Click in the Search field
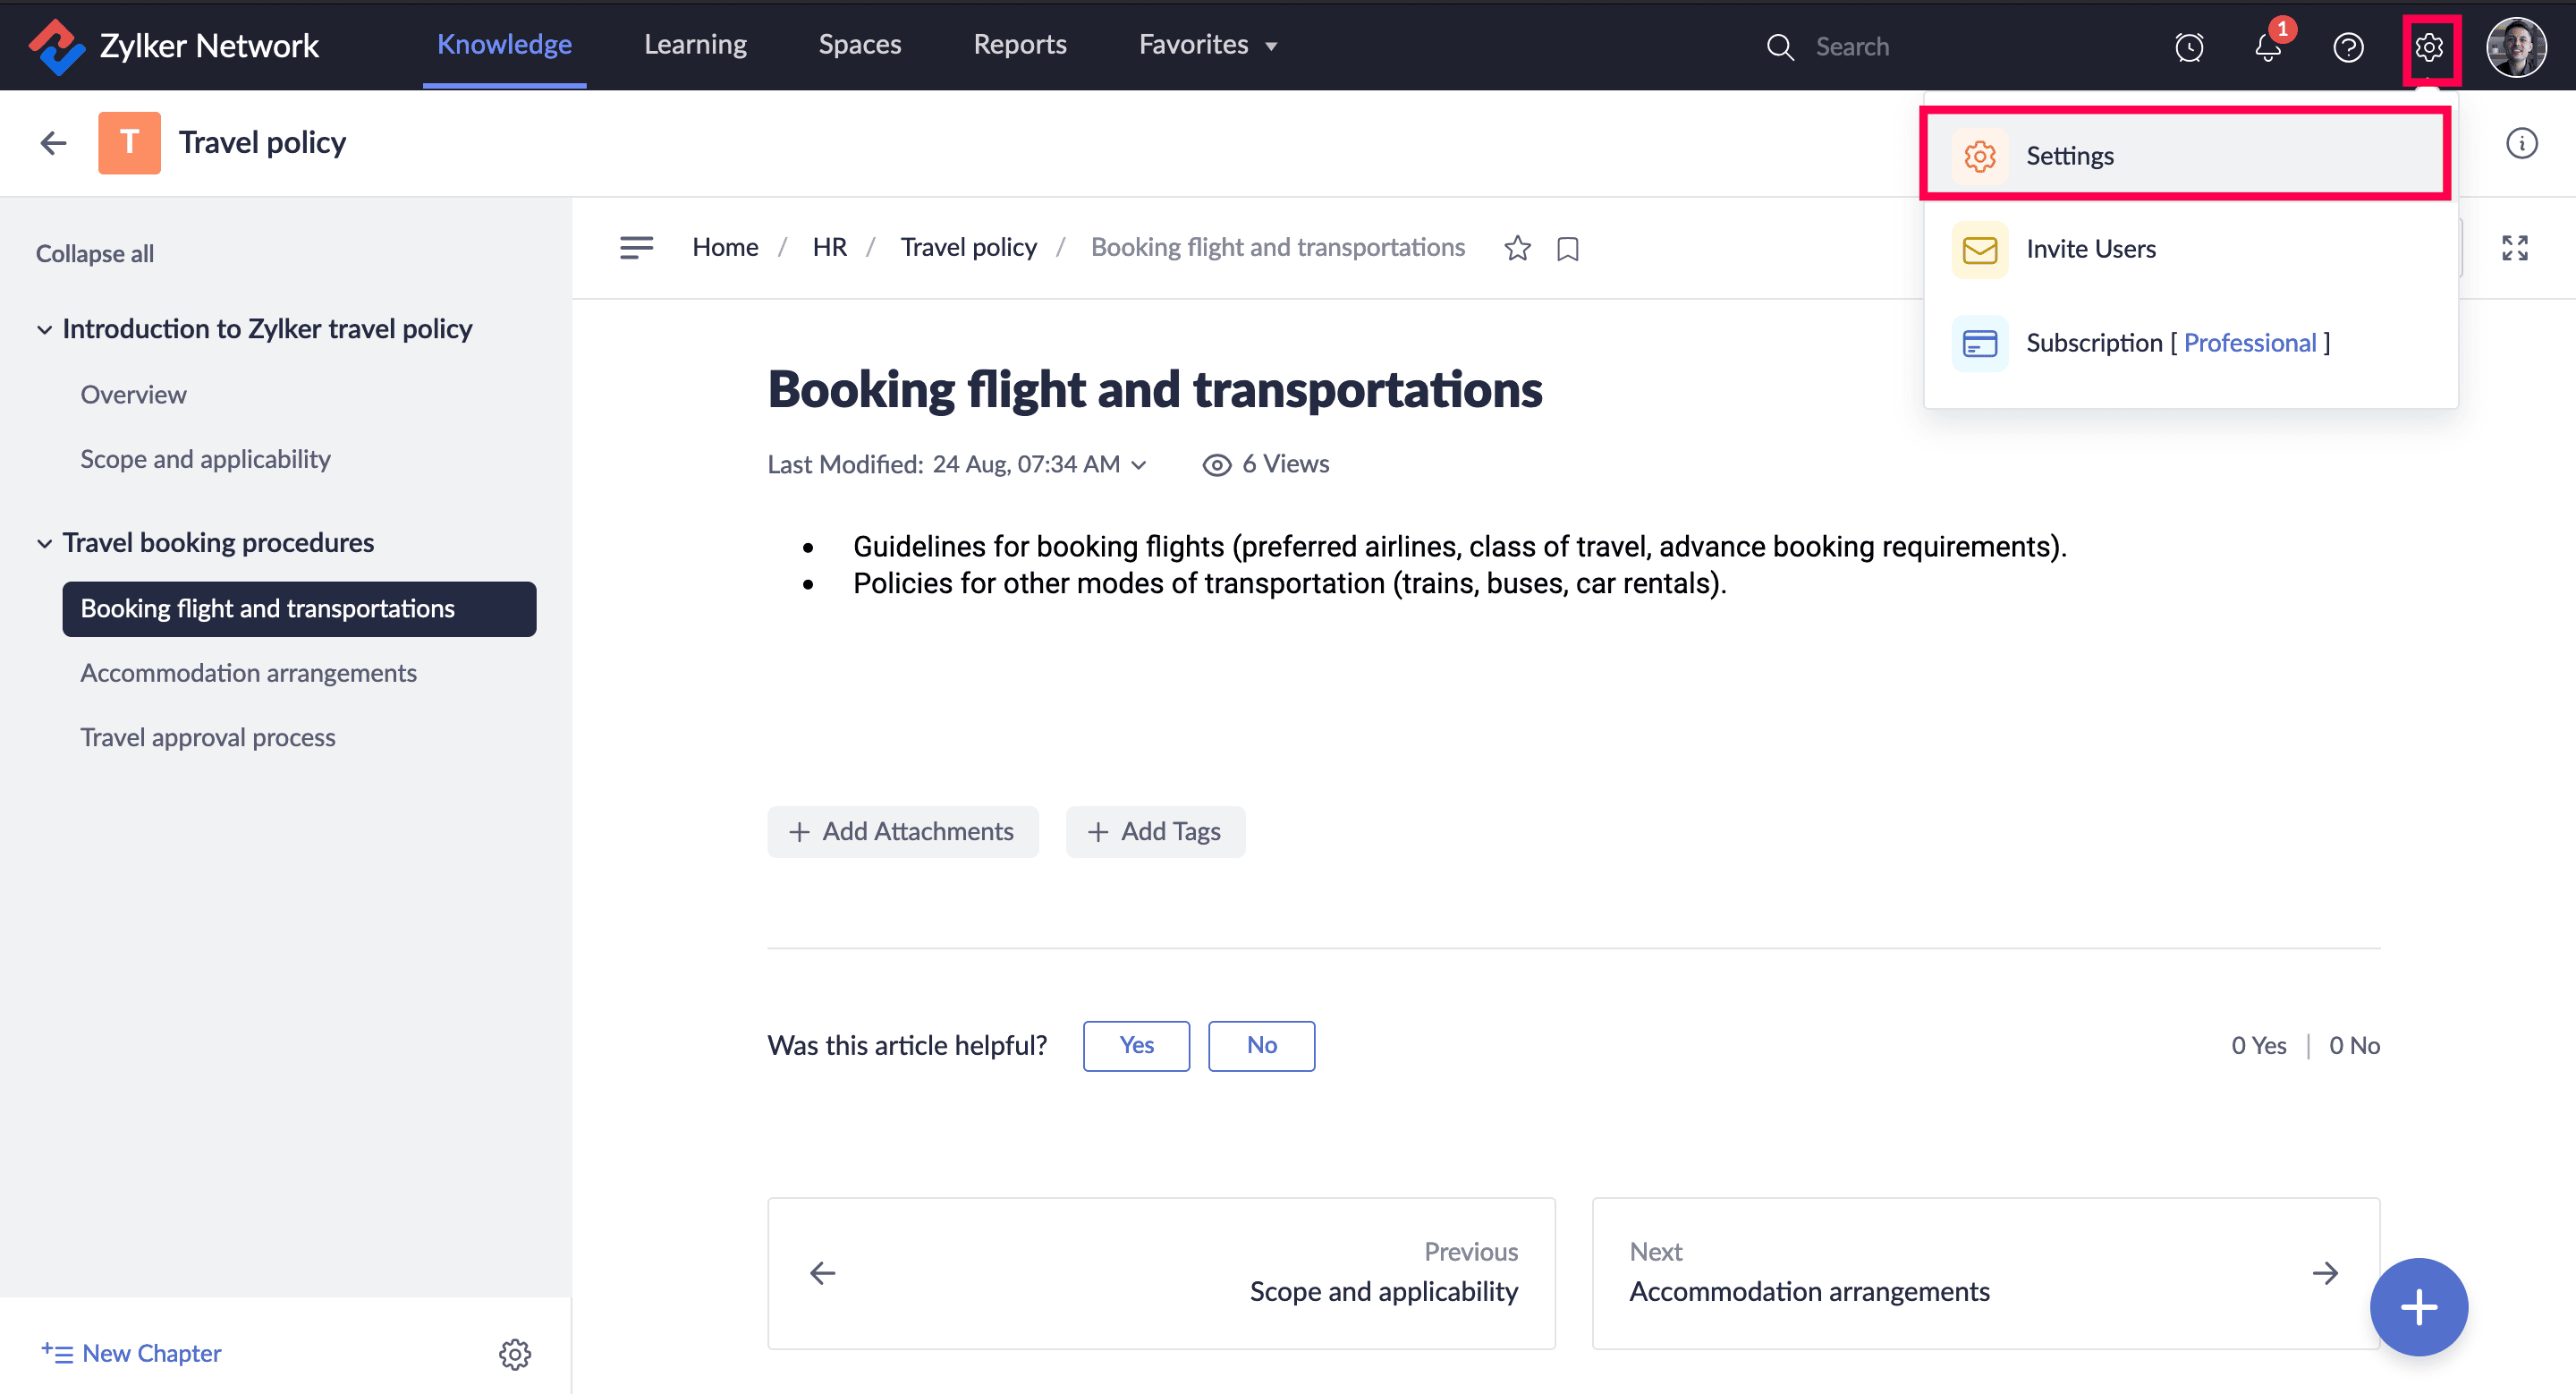The height and width of the screenshot is (1394, 2576). (1900, 47)
